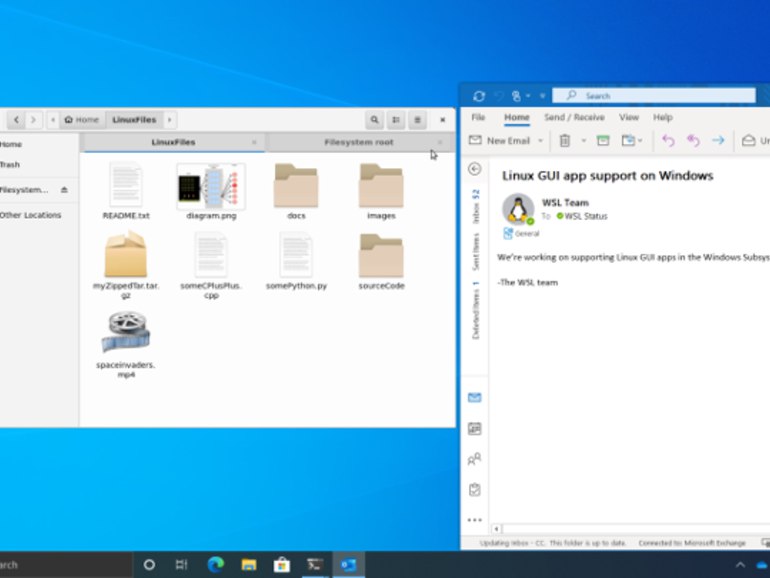Open the Inbox folder in collapsed pane
Viewport: 770px width, 578px height.
pos(475,206)
